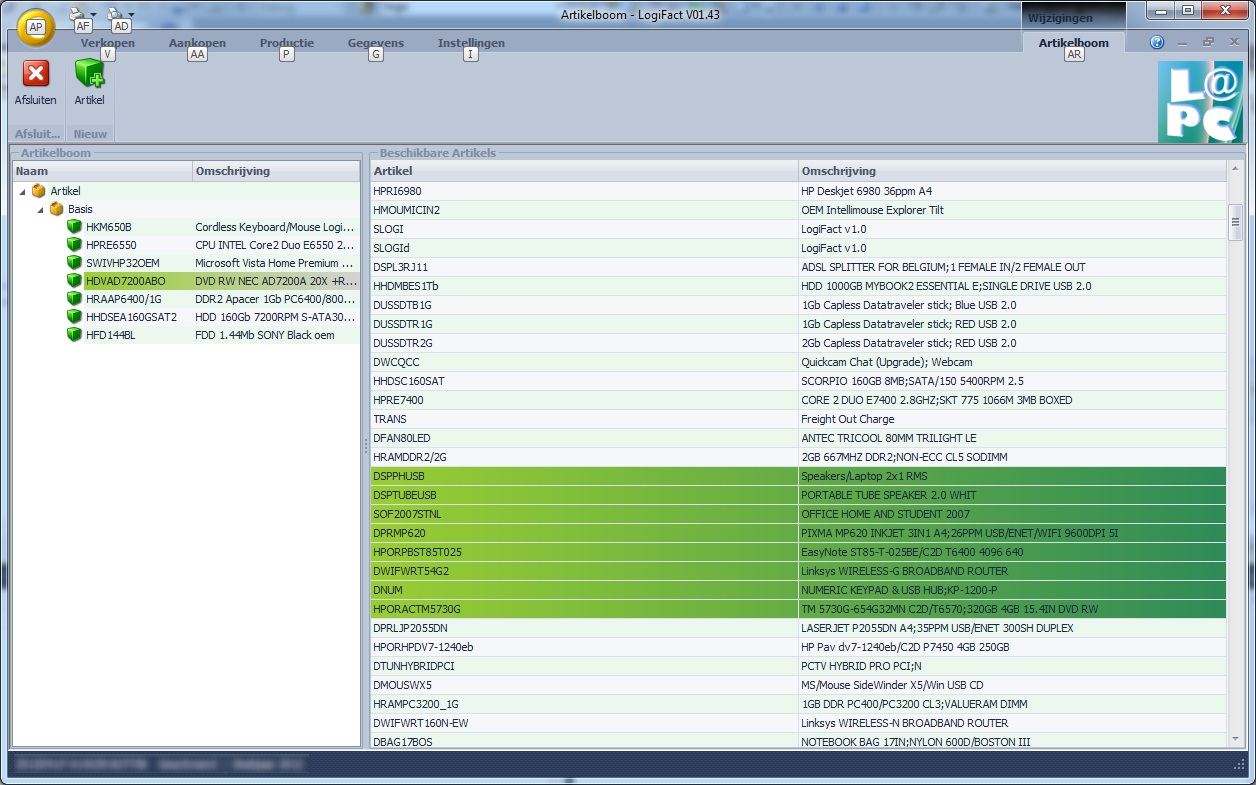Select article row TRANS
This screenshot has height=785, width=1256.
pyautogui.click(x=798, y=419)
